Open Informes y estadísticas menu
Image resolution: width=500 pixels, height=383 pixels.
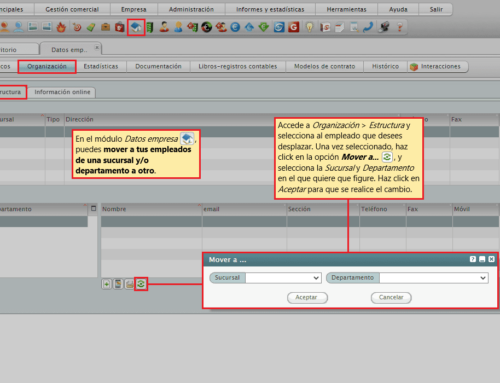[270, 9]
